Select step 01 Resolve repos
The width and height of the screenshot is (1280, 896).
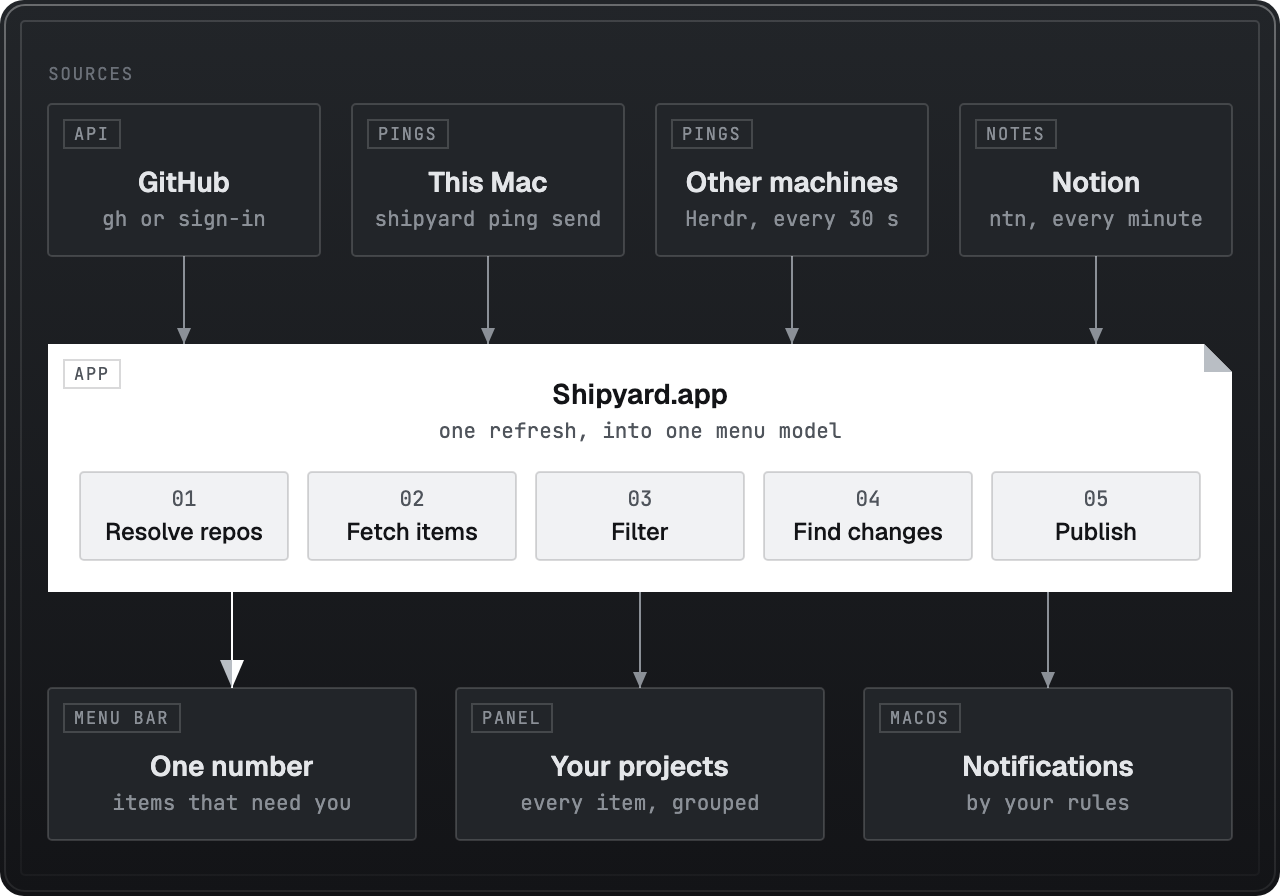point(184,516)
